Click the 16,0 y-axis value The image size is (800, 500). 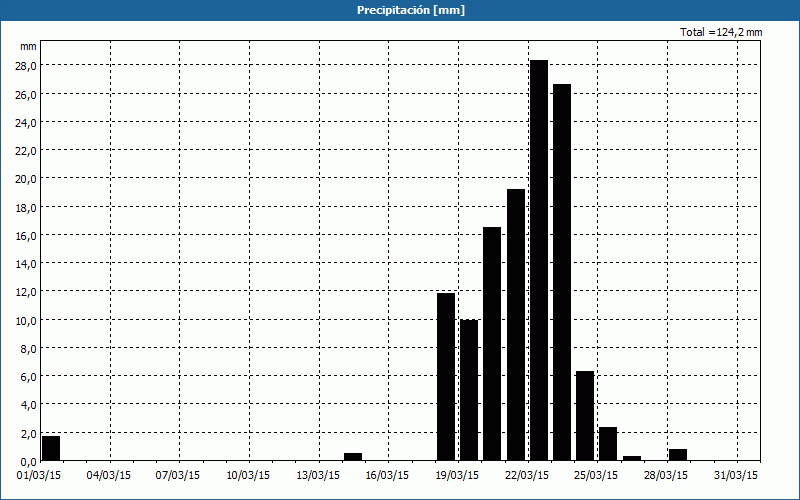(26, 236)
